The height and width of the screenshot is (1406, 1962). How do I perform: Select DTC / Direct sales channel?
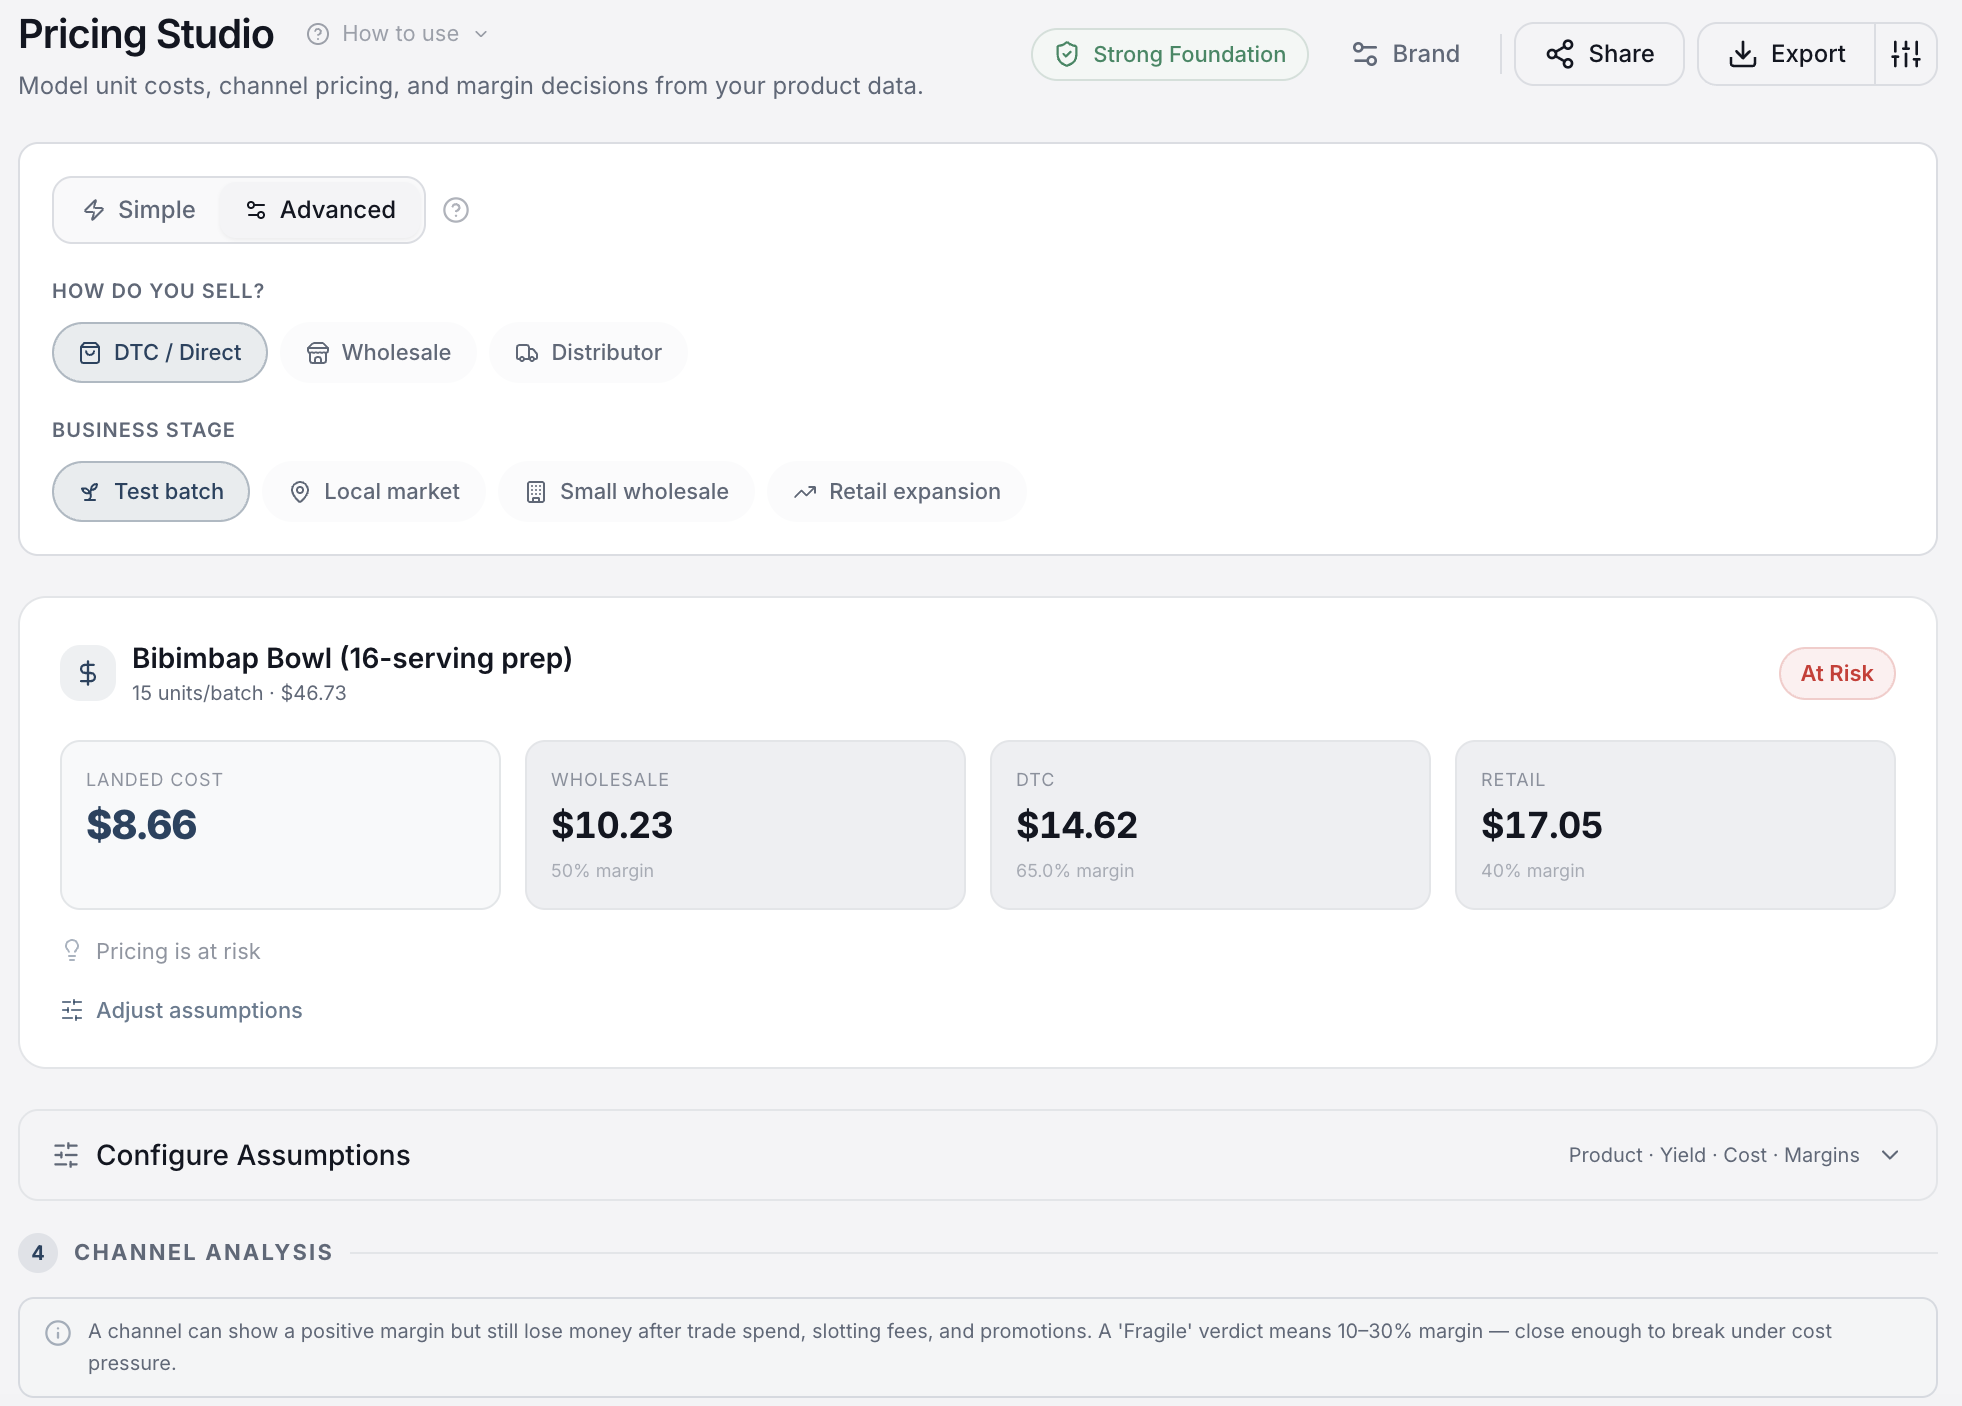(160, 352)
